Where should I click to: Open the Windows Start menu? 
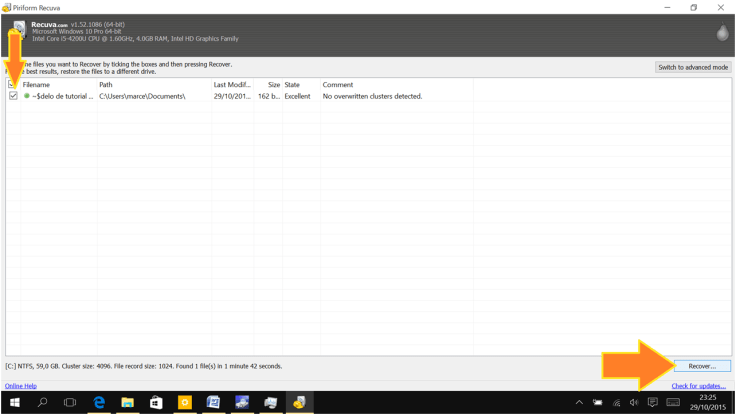(x=14, y=402)
